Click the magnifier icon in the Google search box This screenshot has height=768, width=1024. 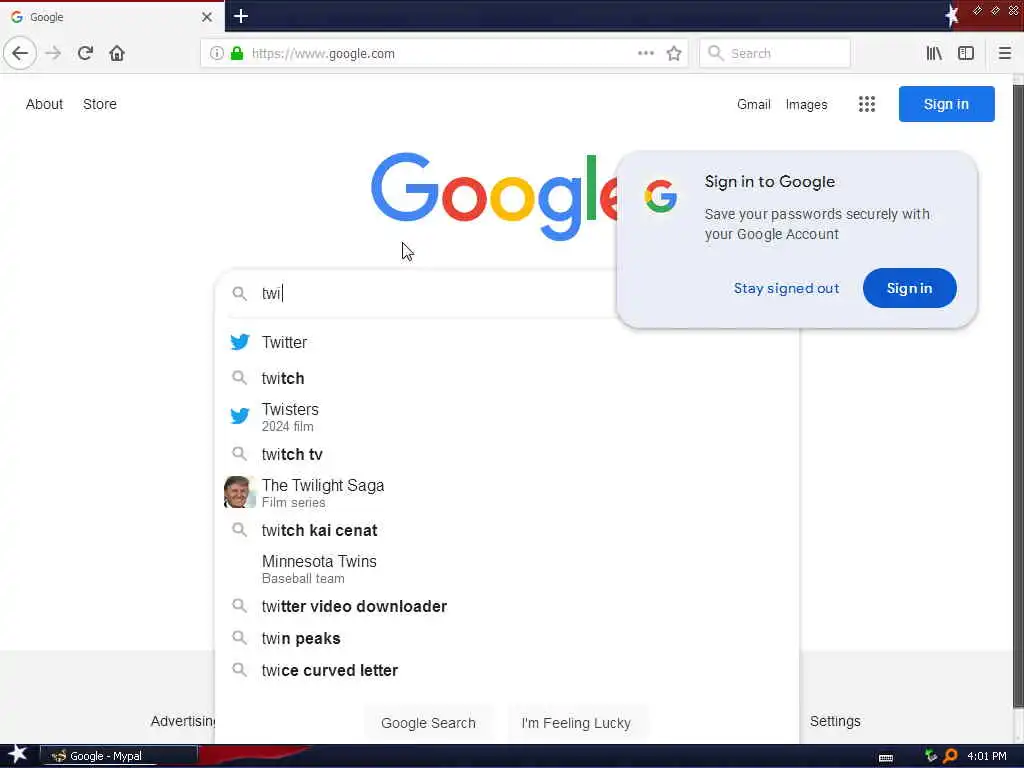[240, 293]
